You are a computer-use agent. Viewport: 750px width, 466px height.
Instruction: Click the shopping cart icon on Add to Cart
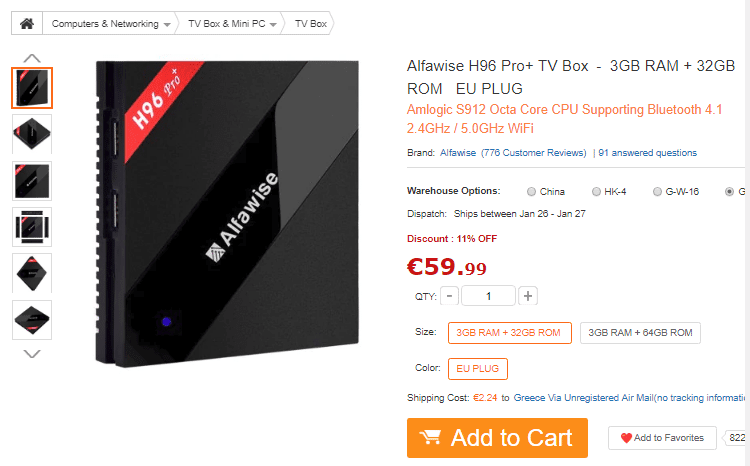pyautogui.click(x=430, y=437)
